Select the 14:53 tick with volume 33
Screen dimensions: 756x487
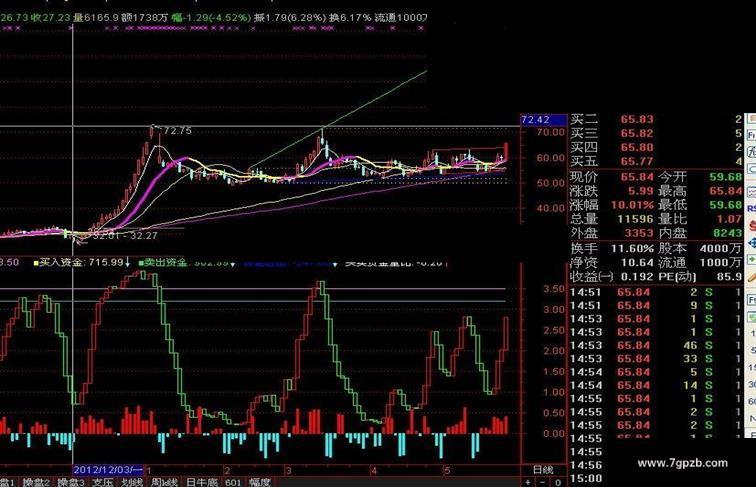(656, 359)
